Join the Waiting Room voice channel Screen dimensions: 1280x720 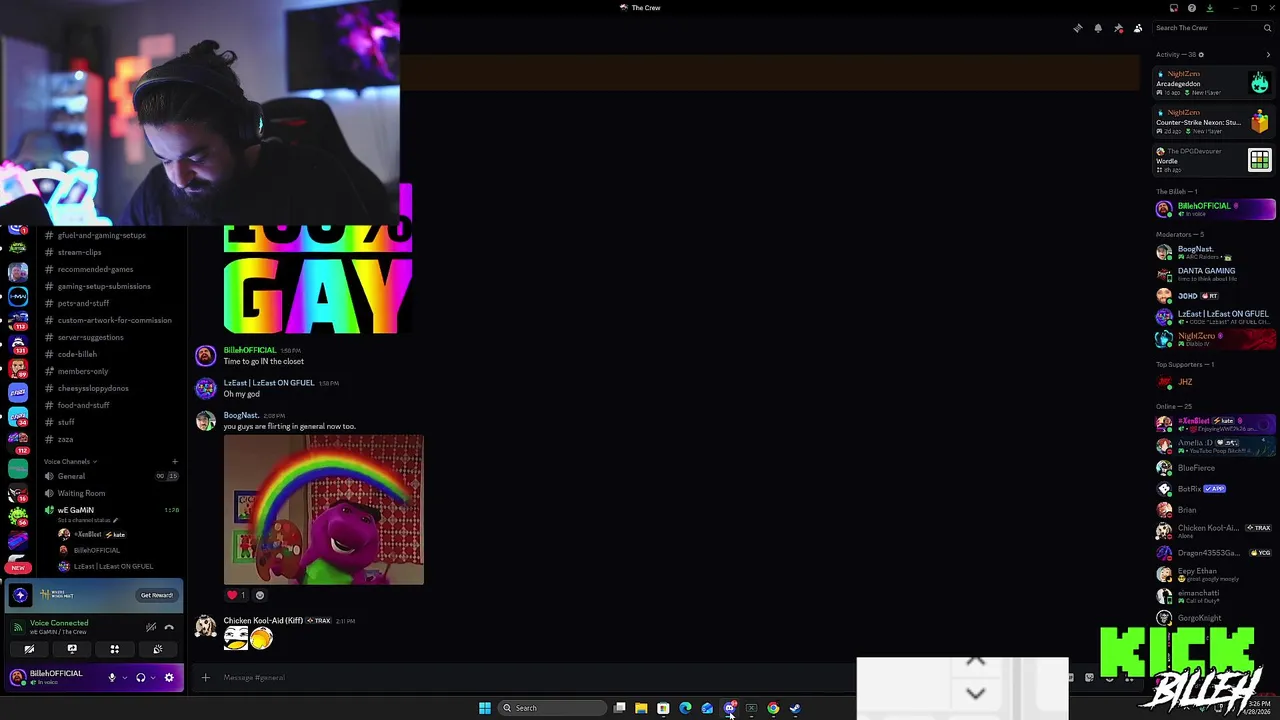point(81,493)
